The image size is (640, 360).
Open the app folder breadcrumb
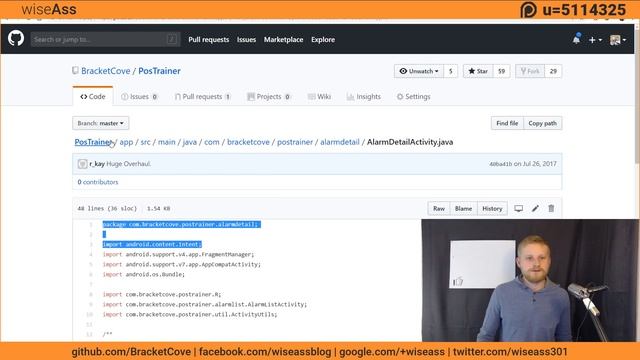pyautogui.click(x=126, y=142)
